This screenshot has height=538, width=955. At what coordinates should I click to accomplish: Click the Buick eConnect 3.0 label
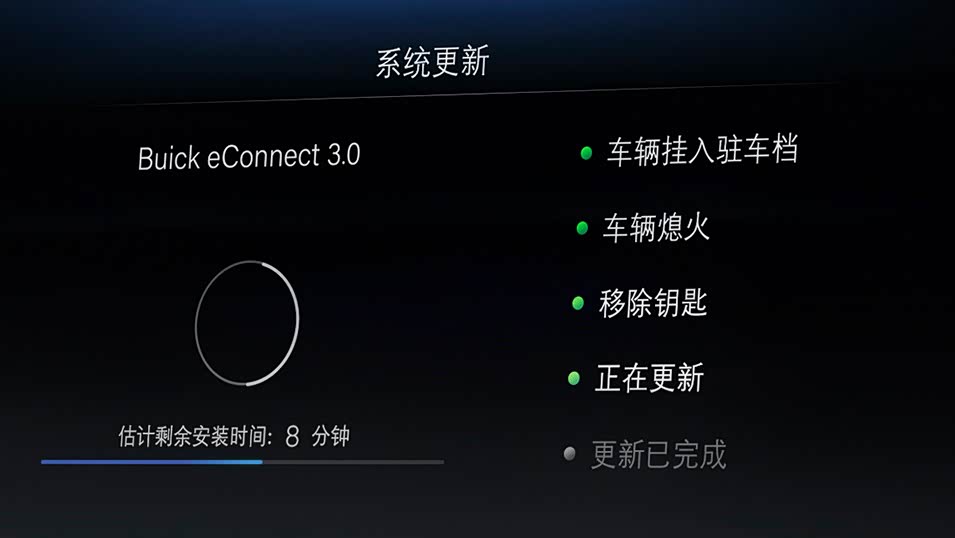point(249,157)
